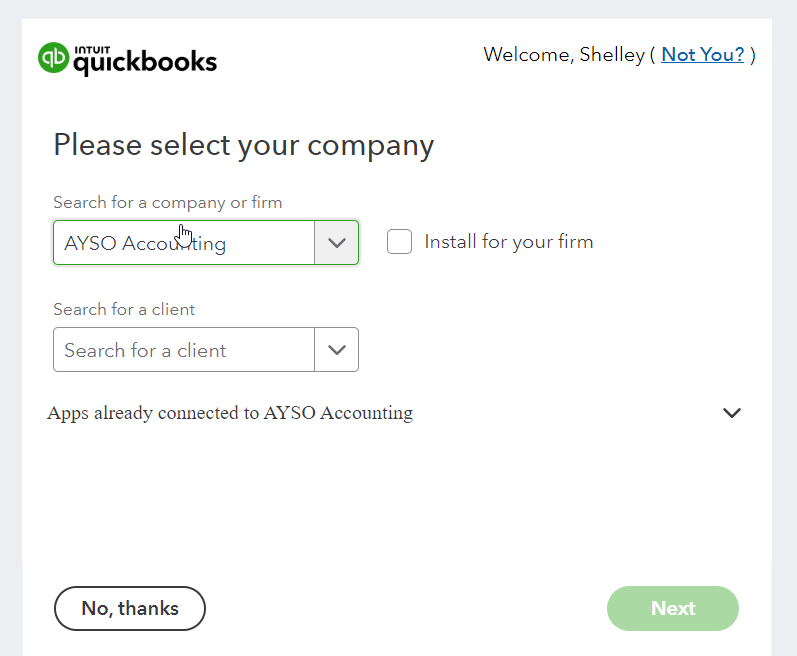The width and height of the screenshot is (797, 656).
Task: Click the word Welcome in the header
Action: 526,55
